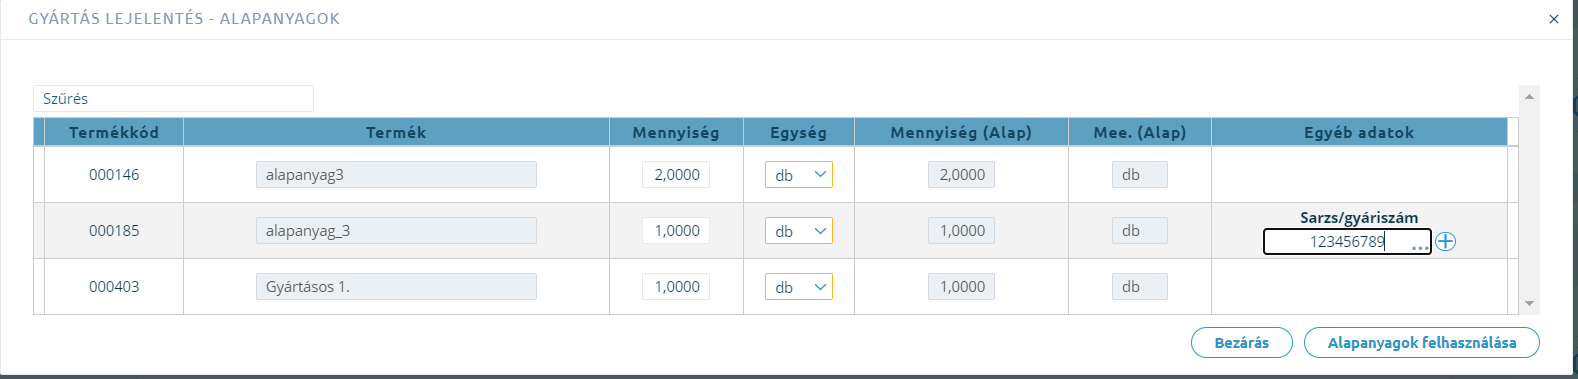Click the Mennyiség column header
1578x379 pixels.
click(x=676, y=132)
